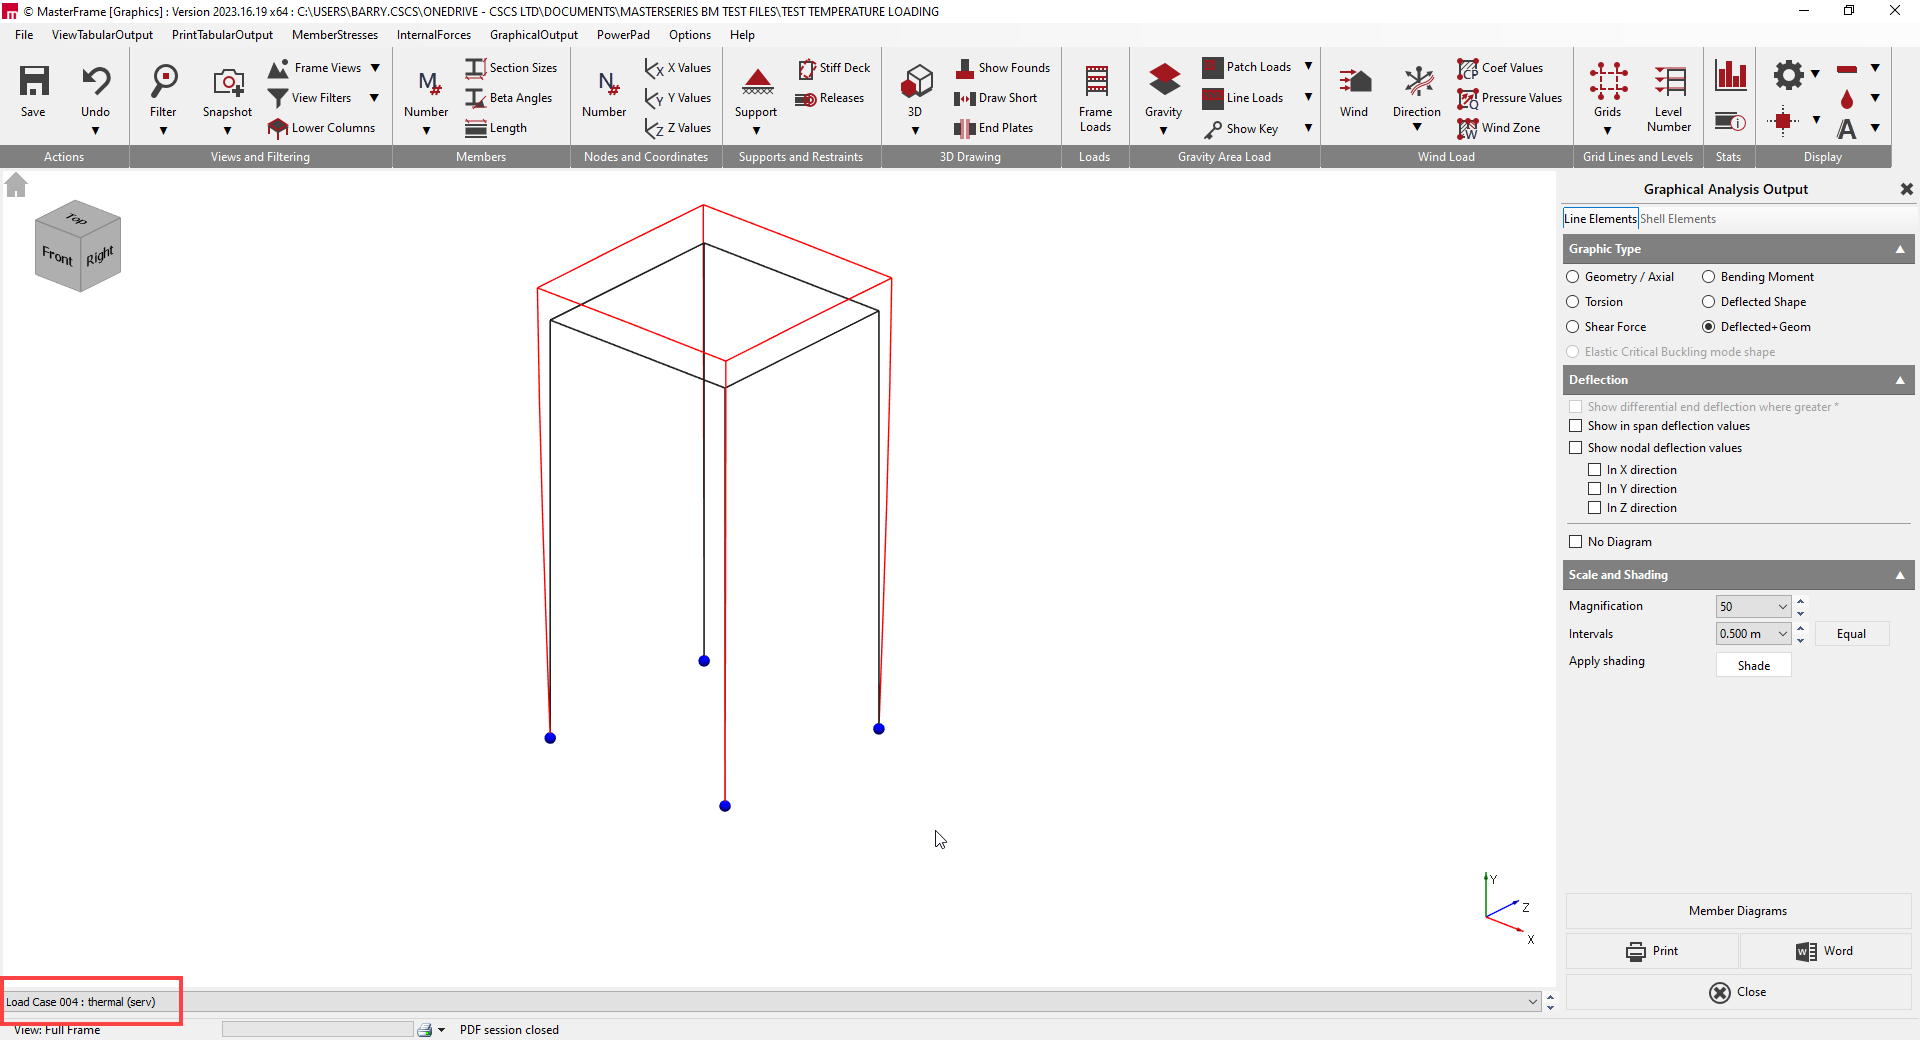Viewport: 1920px width, 1040px height.
Task: Open the GraphicalOutput menu
Action: 534,35
